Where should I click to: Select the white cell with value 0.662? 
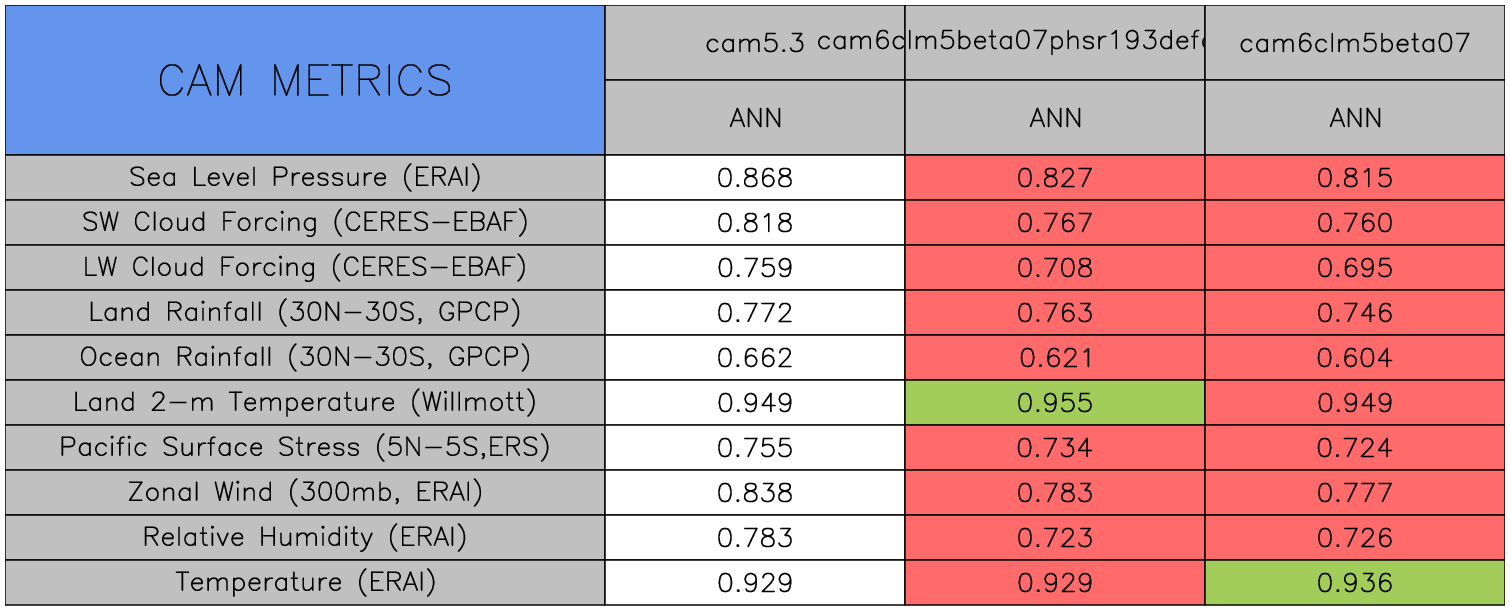pos(755,358)
